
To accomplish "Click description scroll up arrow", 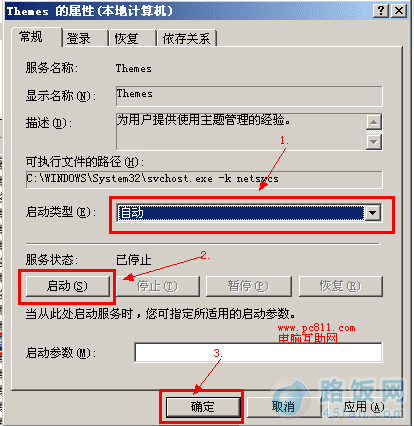I will 374,122.
